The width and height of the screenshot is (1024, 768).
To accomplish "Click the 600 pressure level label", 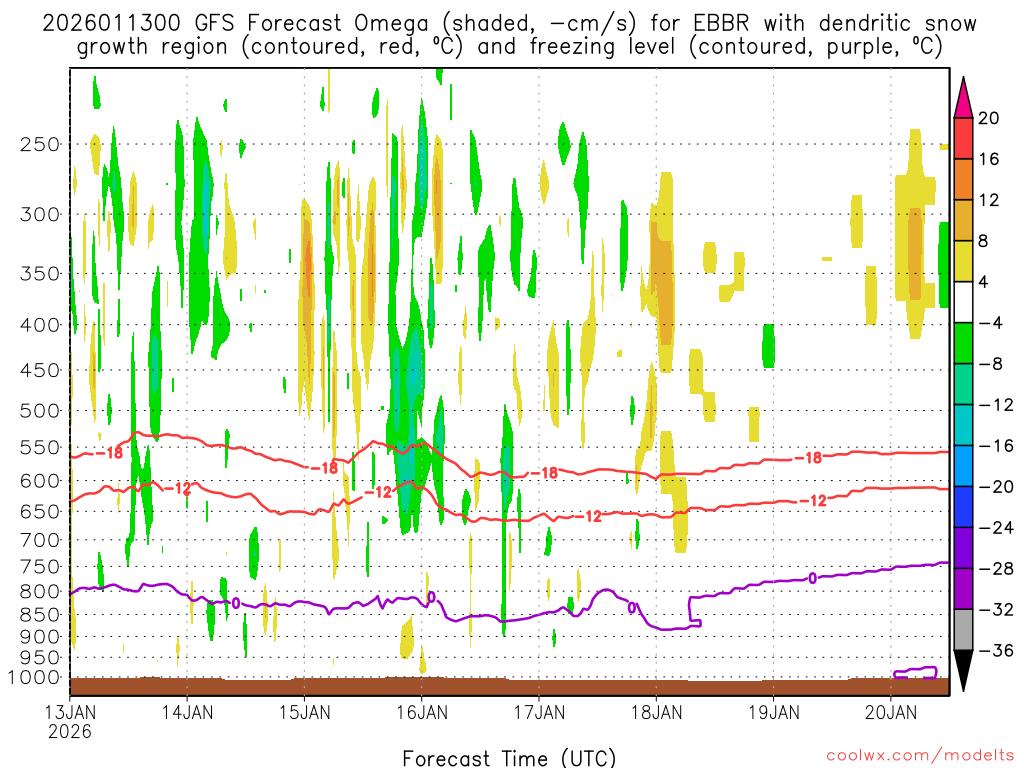I will (x=39, y=481).
